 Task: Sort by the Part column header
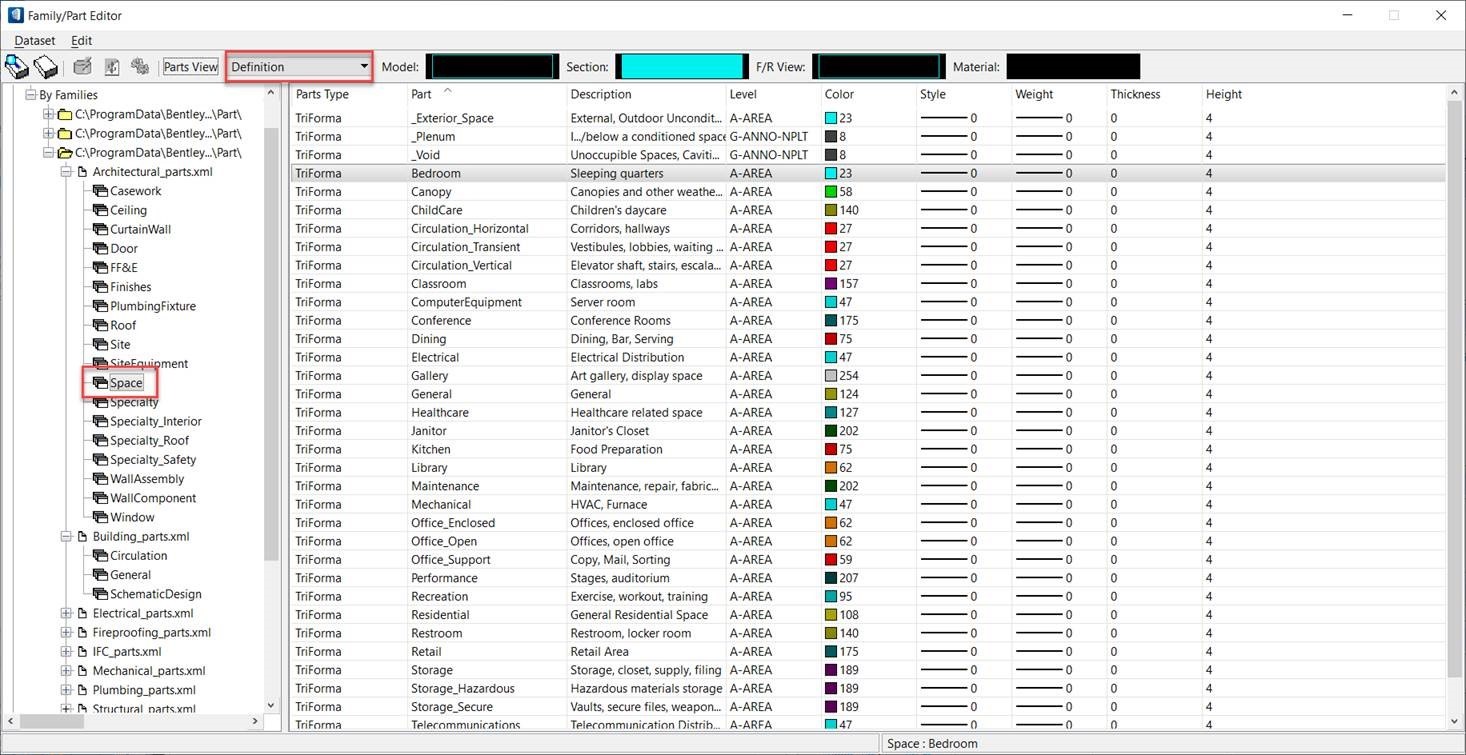485,94
